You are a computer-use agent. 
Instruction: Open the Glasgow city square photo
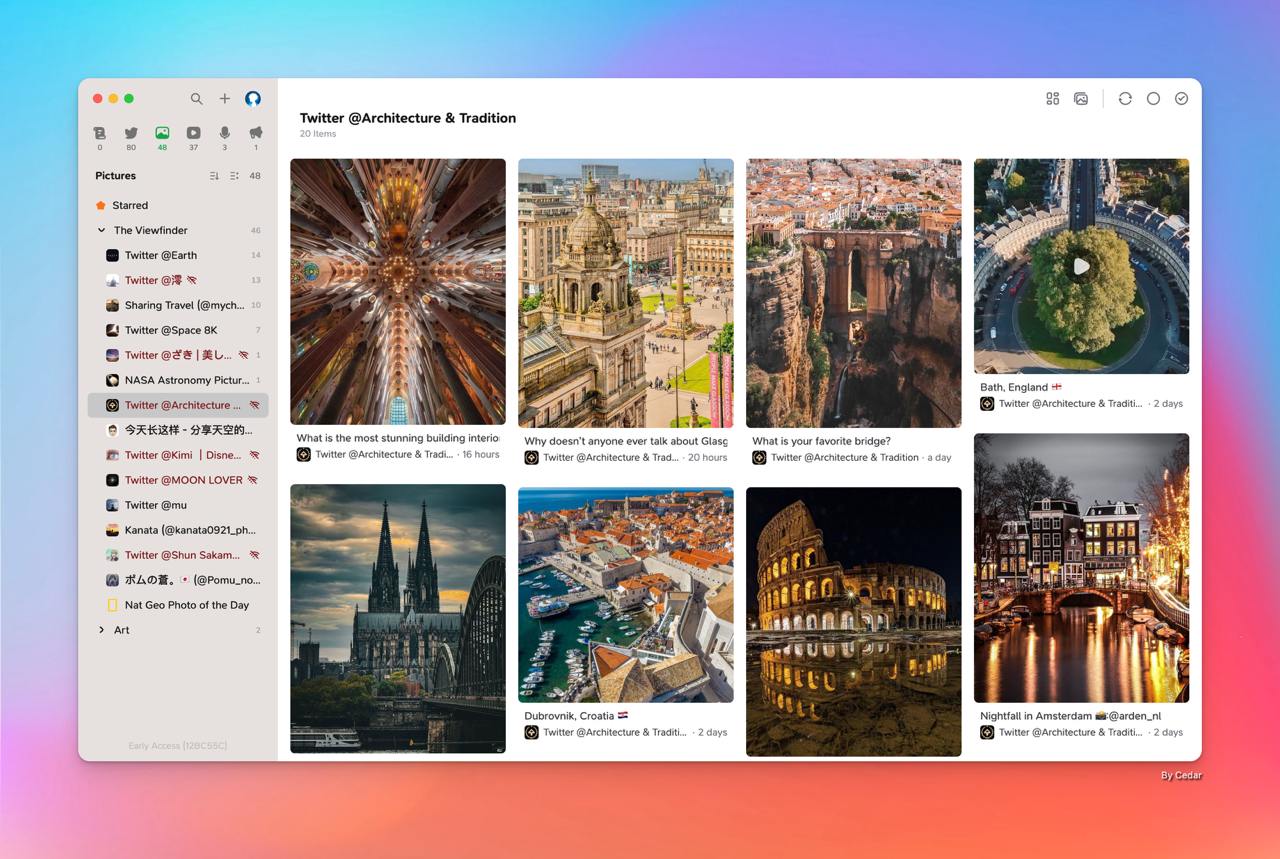click(x=626, y=293)
